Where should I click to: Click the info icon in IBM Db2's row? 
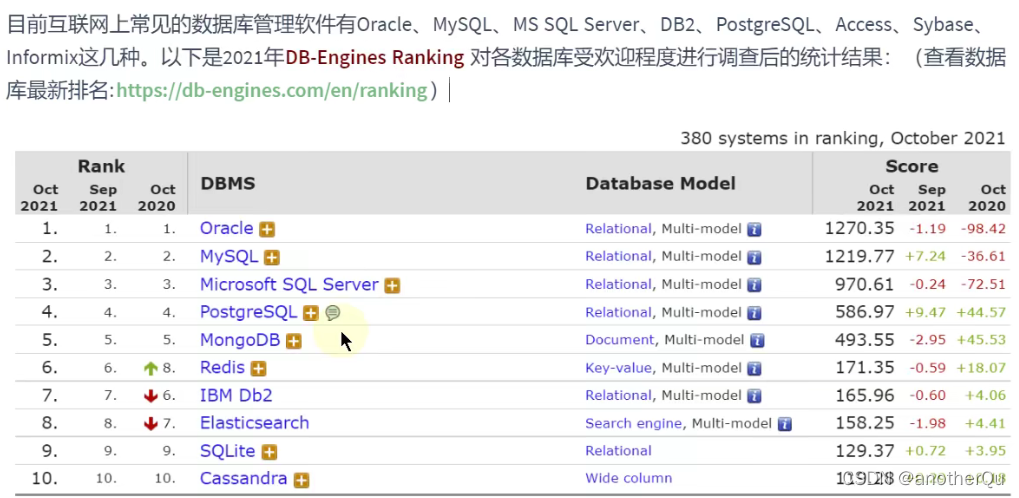click(x=754, y=397)
